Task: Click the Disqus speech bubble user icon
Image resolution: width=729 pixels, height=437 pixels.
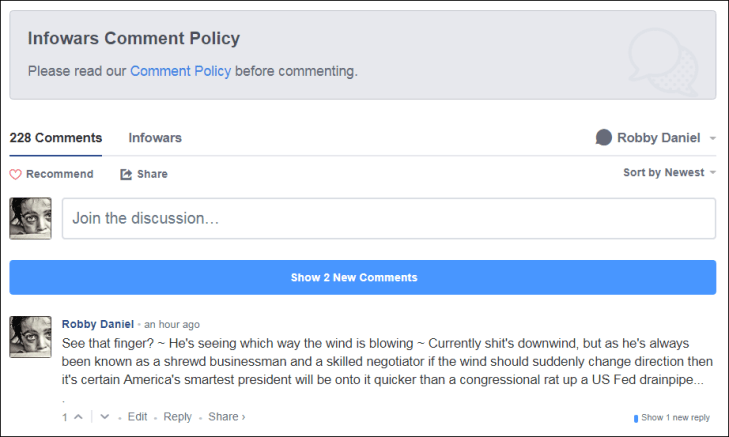Action: coord(603,138)
